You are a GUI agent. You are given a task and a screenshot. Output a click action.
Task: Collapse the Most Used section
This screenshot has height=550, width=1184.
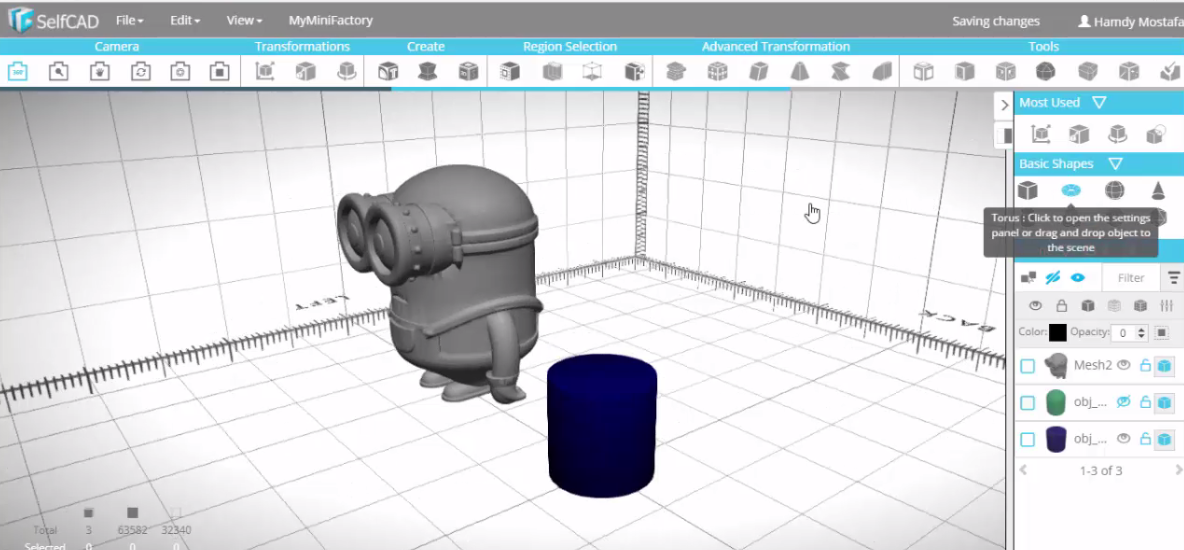[1099, 102]
